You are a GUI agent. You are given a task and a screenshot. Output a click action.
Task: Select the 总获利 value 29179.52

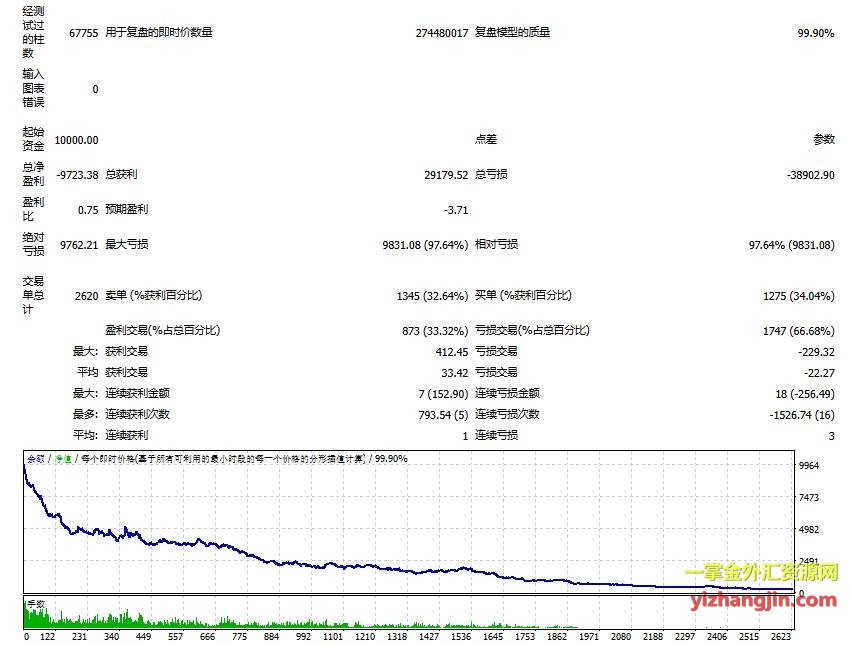pos(446,175)
